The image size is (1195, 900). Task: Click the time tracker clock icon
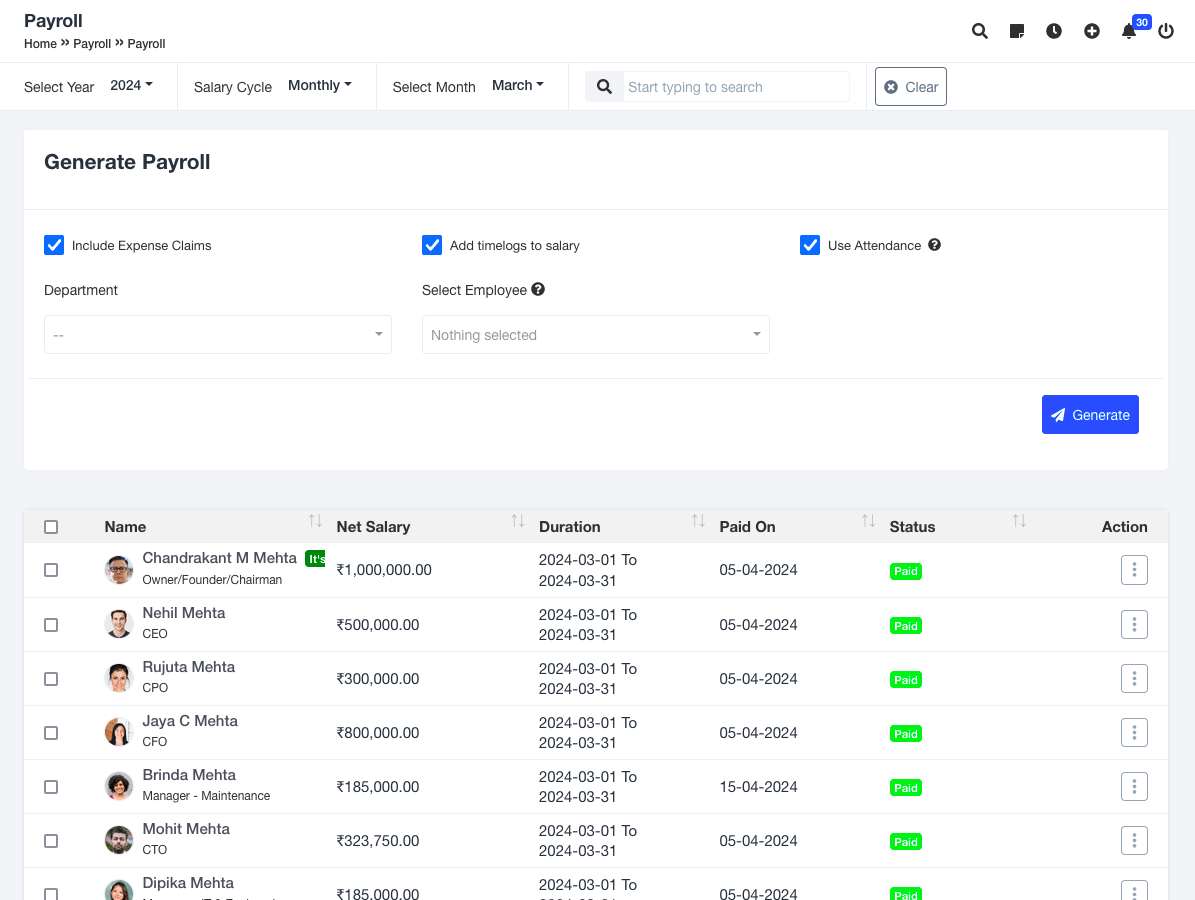1053,31
